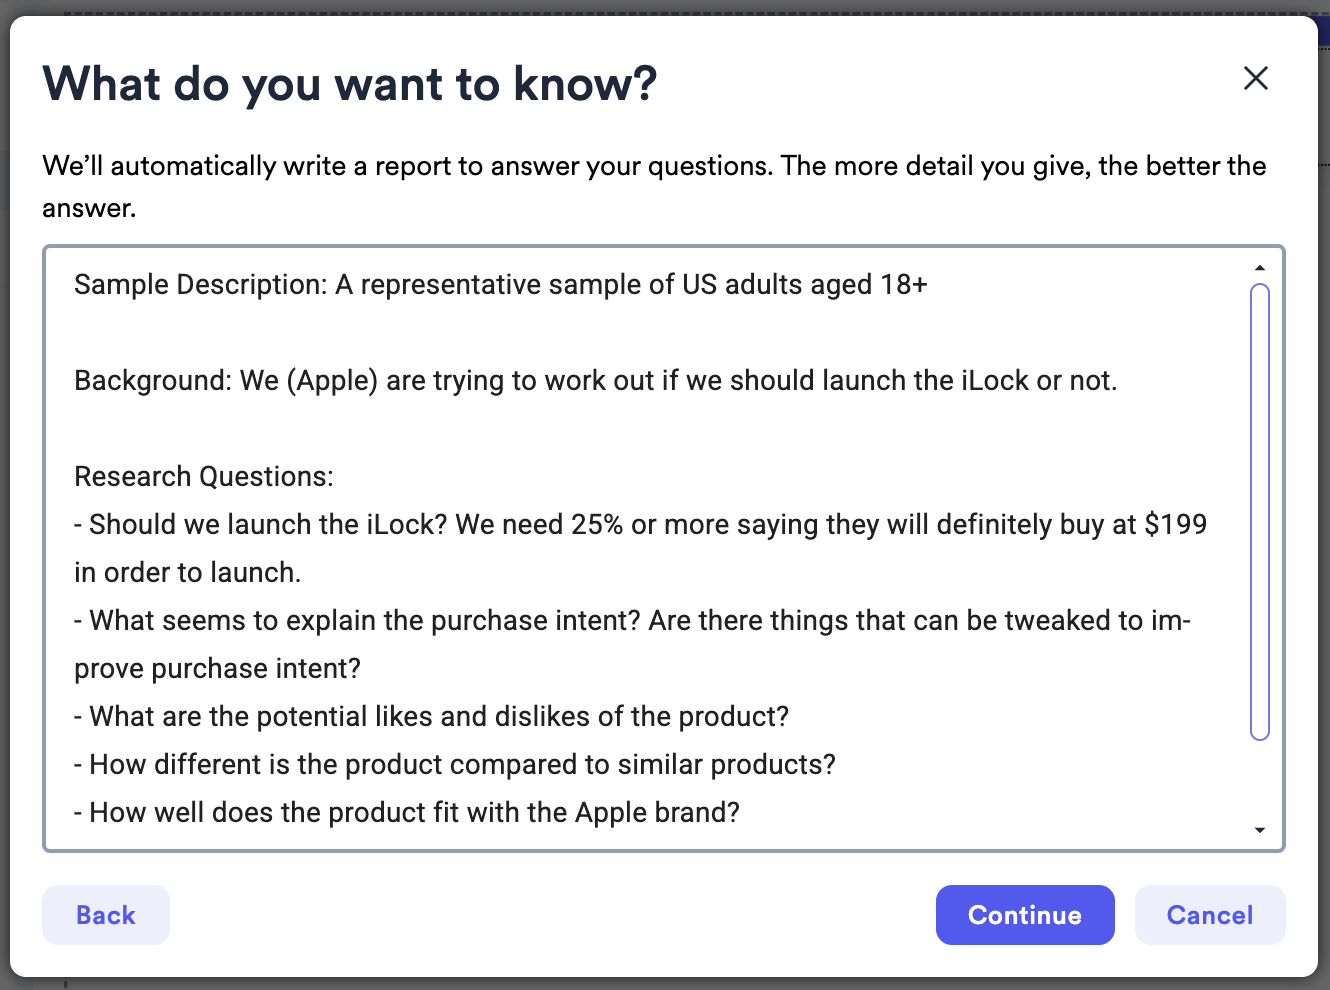Place cursor in the Sample Description line
The width and height of the screenshot is (1330, 990).
tap(500, 285)
